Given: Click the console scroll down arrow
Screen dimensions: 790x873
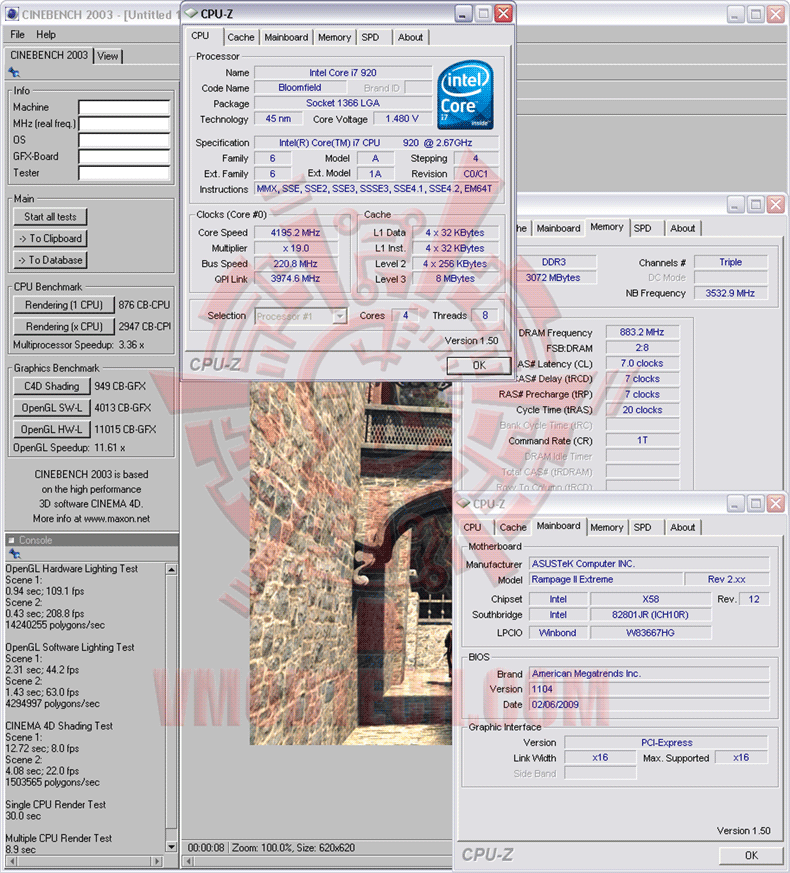Looking at the screenshot, I should [171, 846].
